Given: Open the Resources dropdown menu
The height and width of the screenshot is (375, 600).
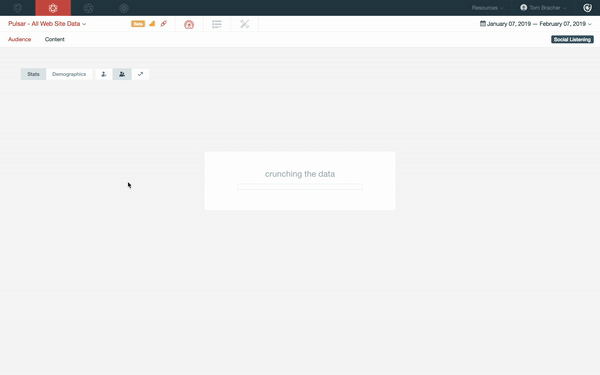Looking at the screenshot, I should pos(487,8).
